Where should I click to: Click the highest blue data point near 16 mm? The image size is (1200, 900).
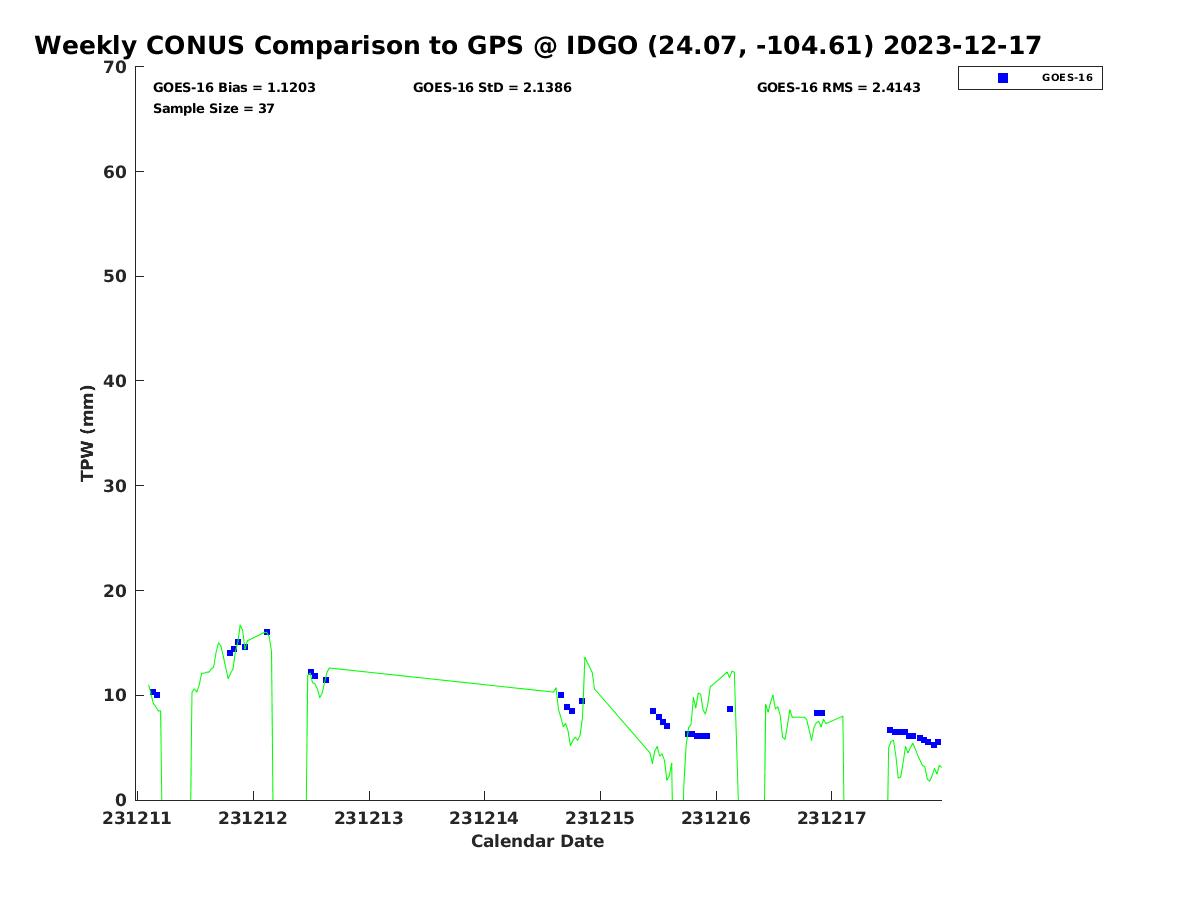267,632
